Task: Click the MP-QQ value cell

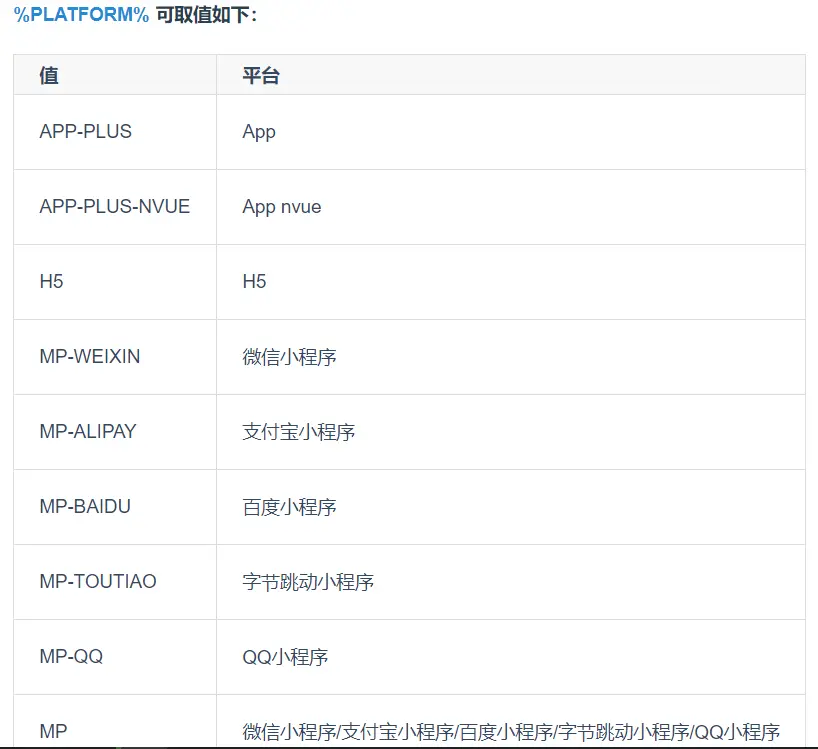Action: [x=115, y=657]
